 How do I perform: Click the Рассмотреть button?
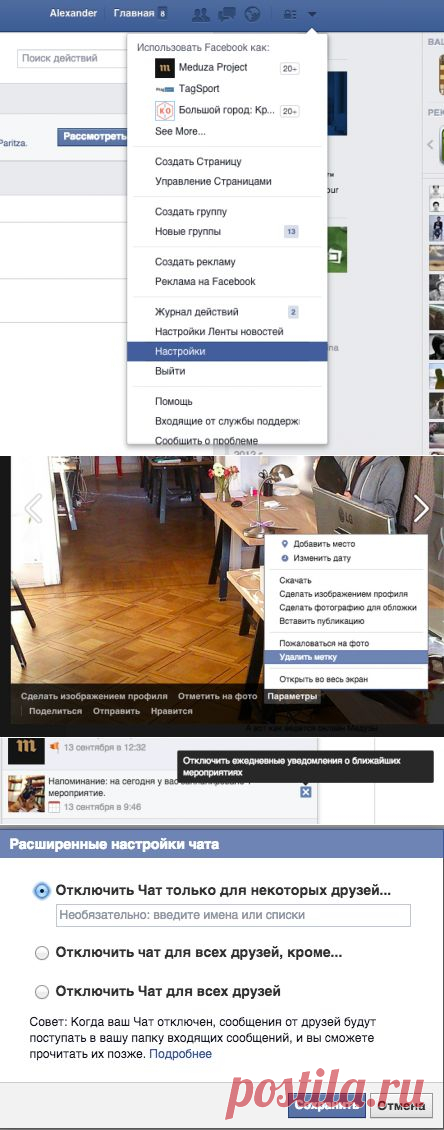click(92, 136)
